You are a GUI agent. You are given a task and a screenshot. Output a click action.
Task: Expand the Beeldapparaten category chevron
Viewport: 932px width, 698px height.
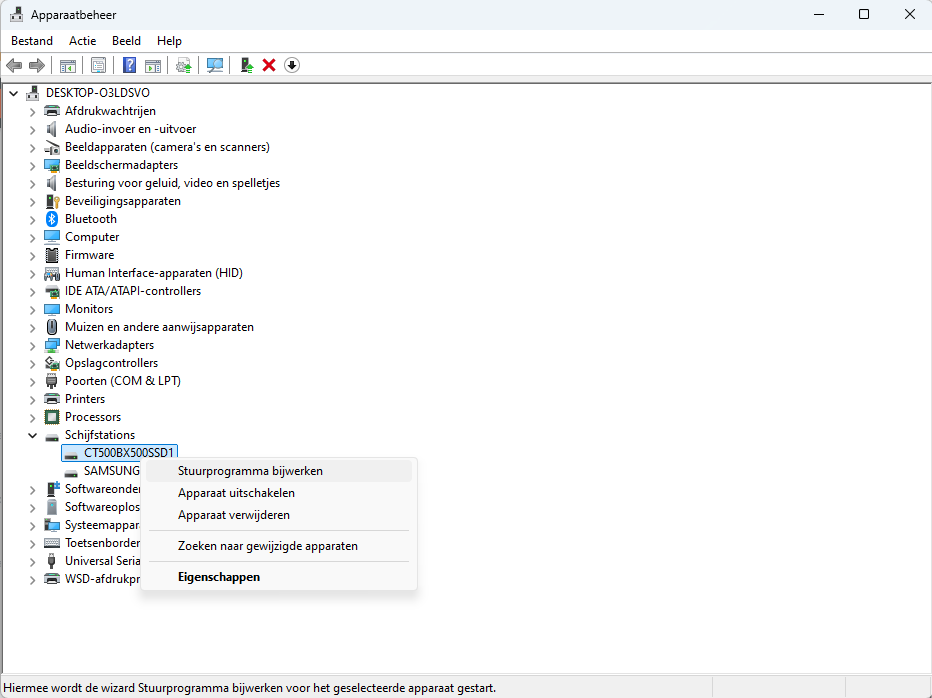33,147
